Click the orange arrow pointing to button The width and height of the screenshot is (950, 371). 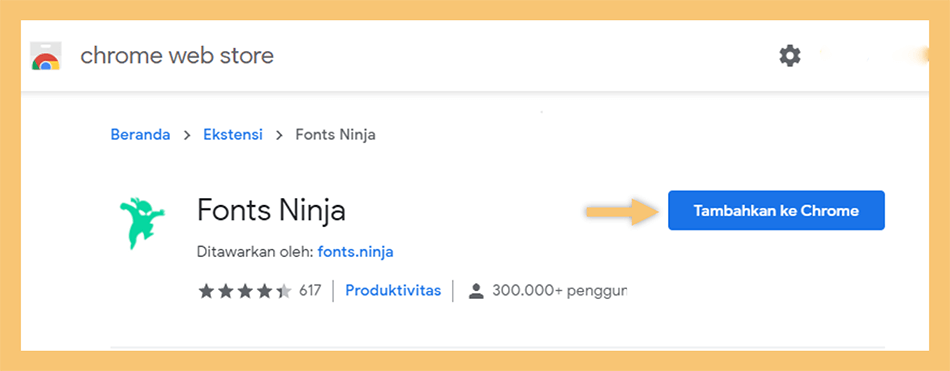pos(622,212)
